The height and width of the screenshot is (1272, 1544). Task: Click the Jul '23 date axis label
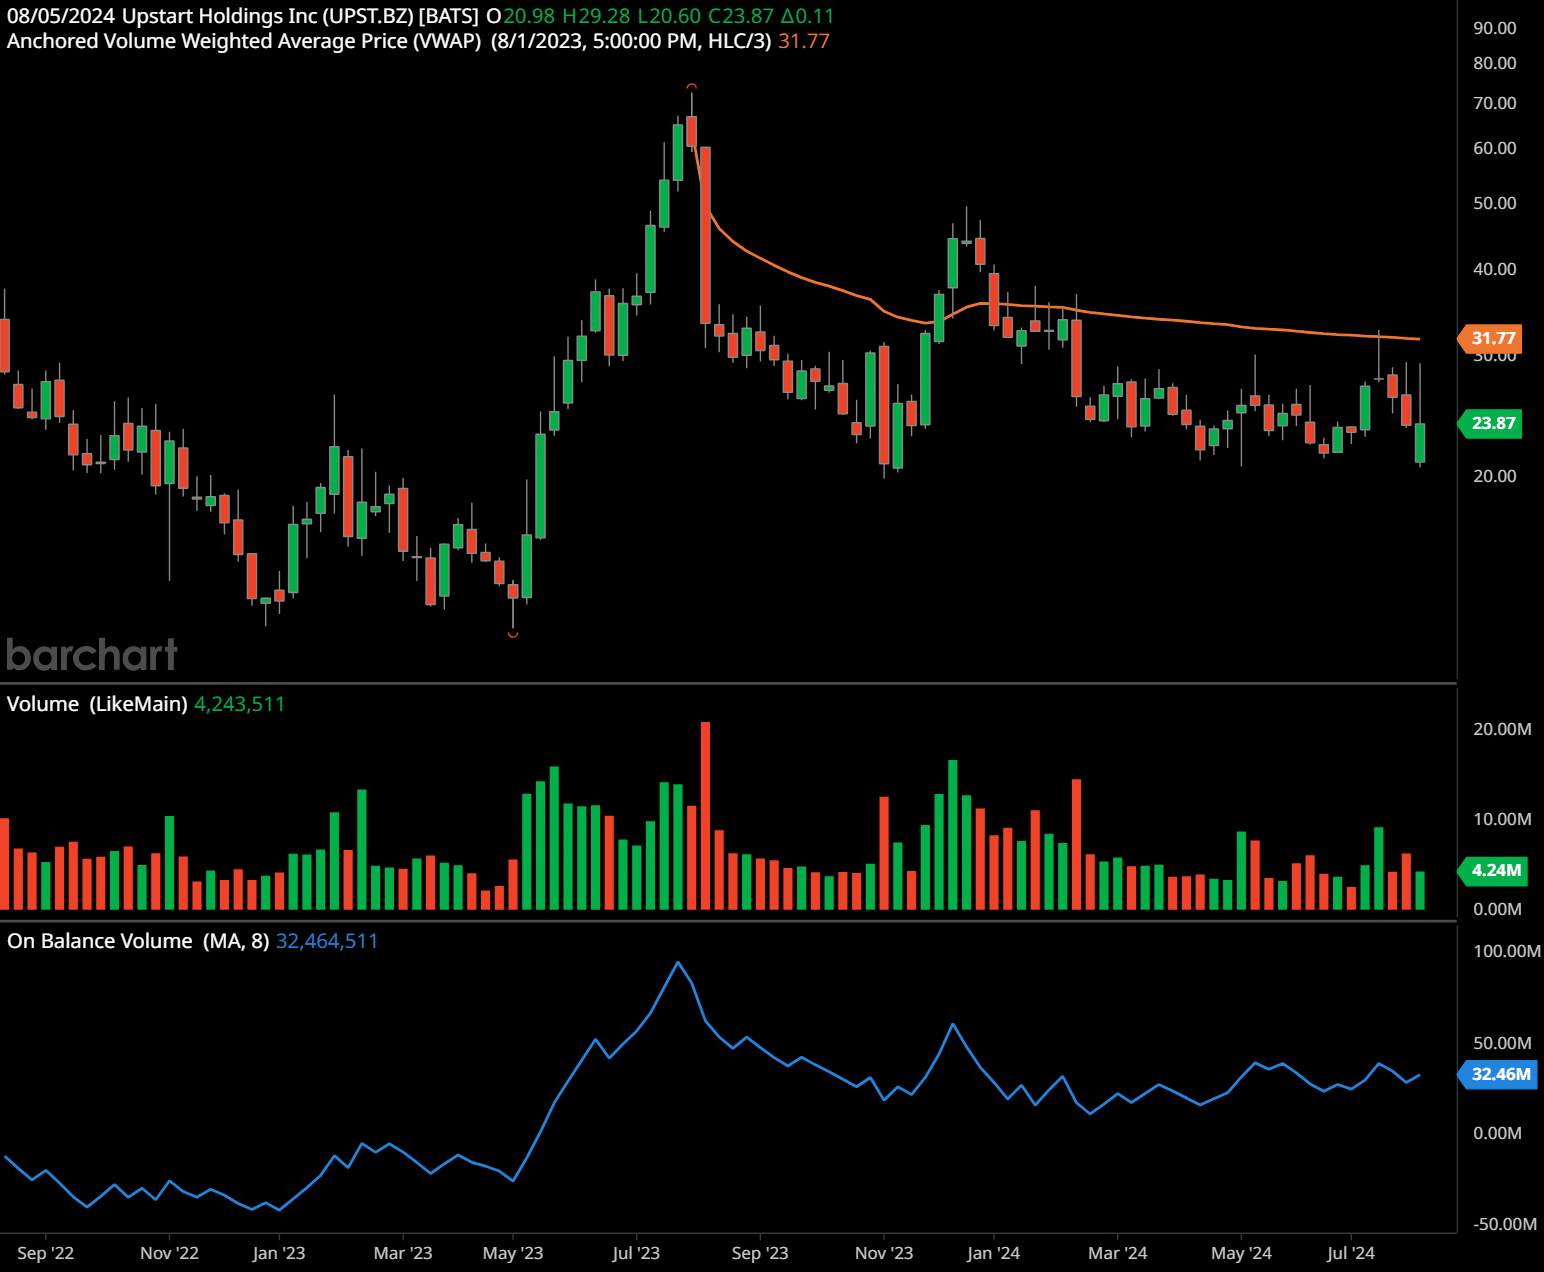(636, 1253)
